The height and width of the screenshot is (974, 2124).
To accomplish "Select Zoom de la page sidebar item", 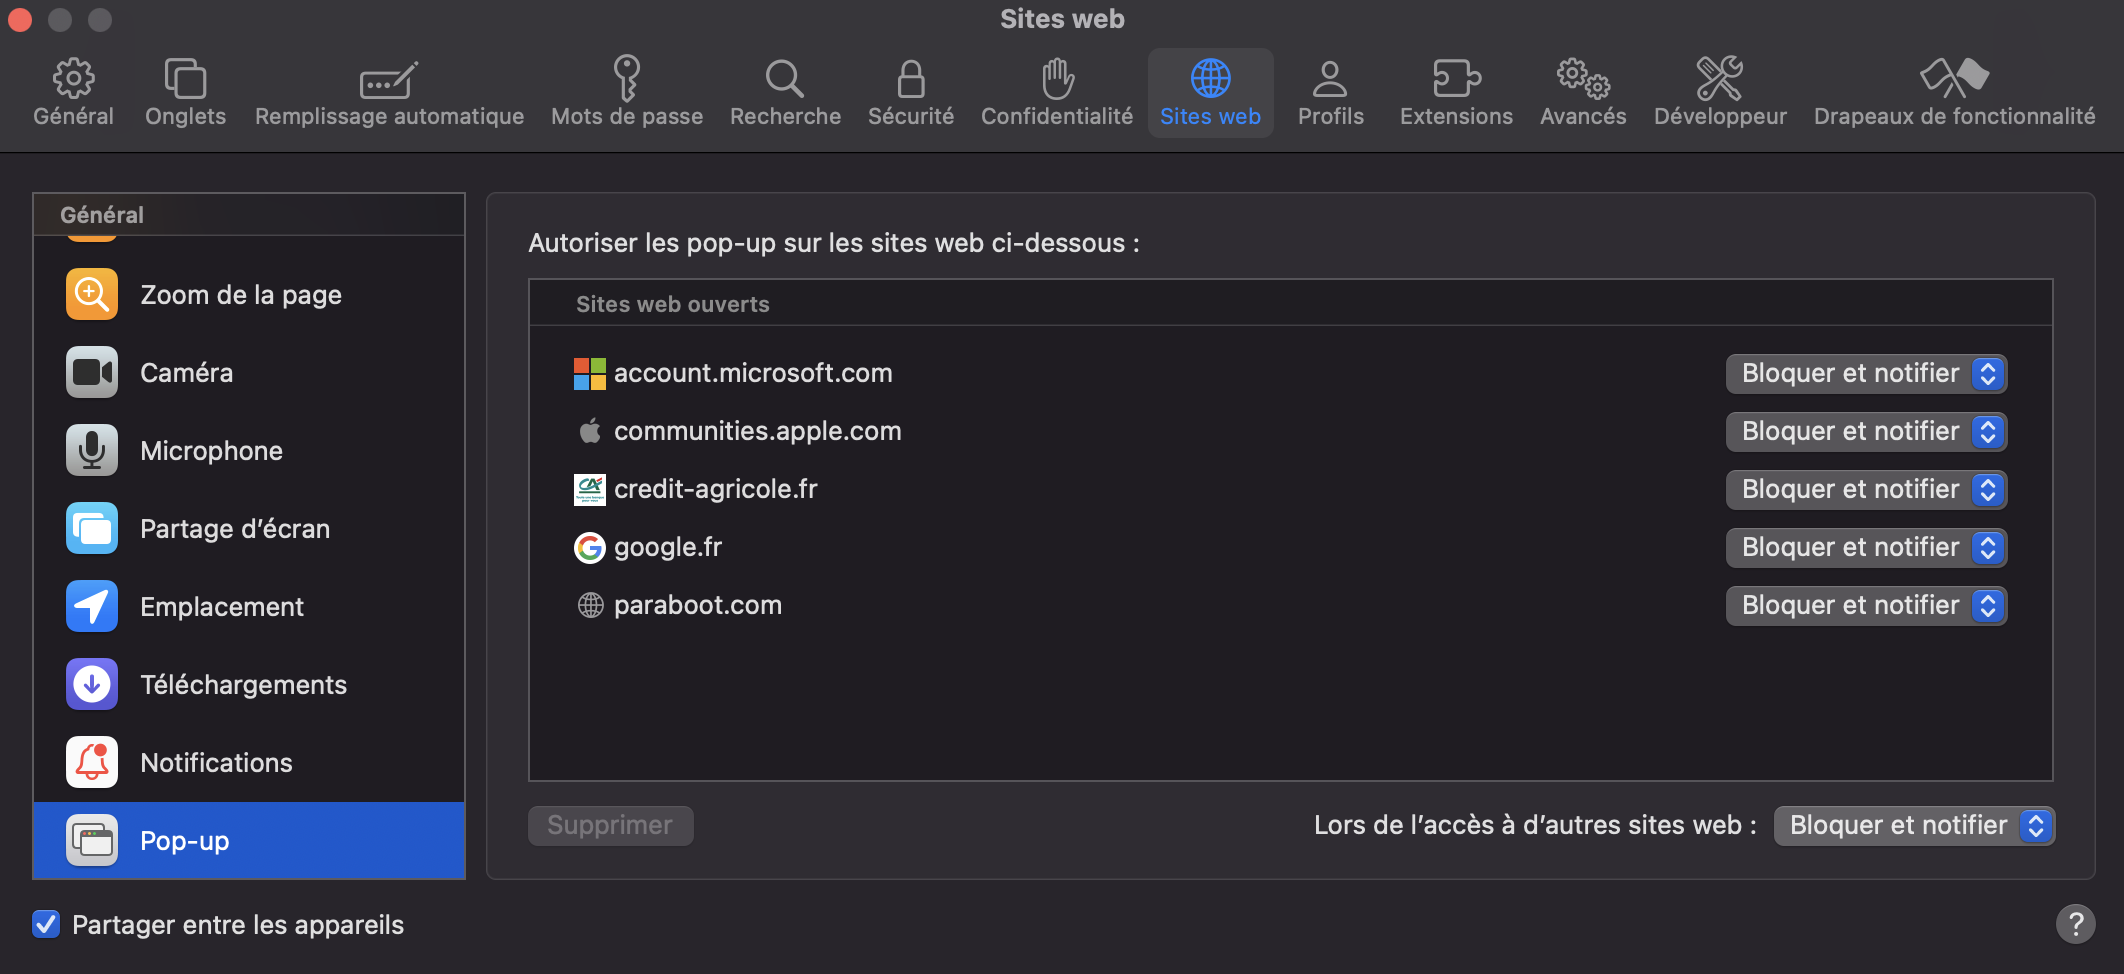I will [x=241, y=295].
